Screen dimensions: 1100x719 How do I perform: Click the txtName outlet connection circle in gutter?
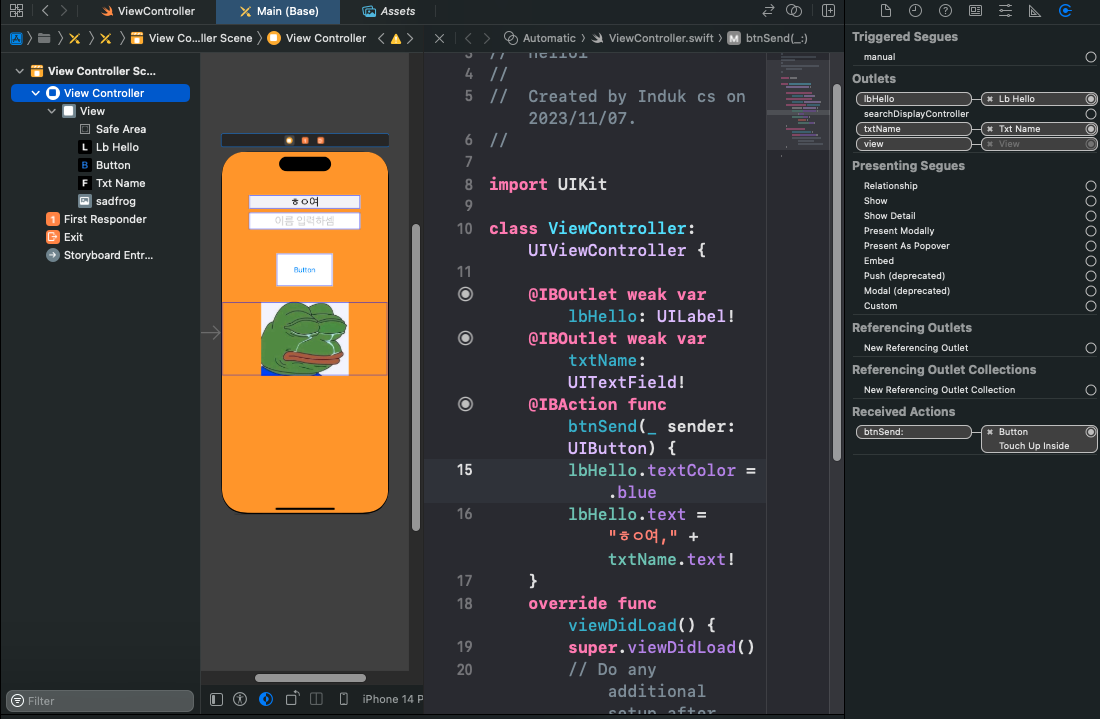465,339
